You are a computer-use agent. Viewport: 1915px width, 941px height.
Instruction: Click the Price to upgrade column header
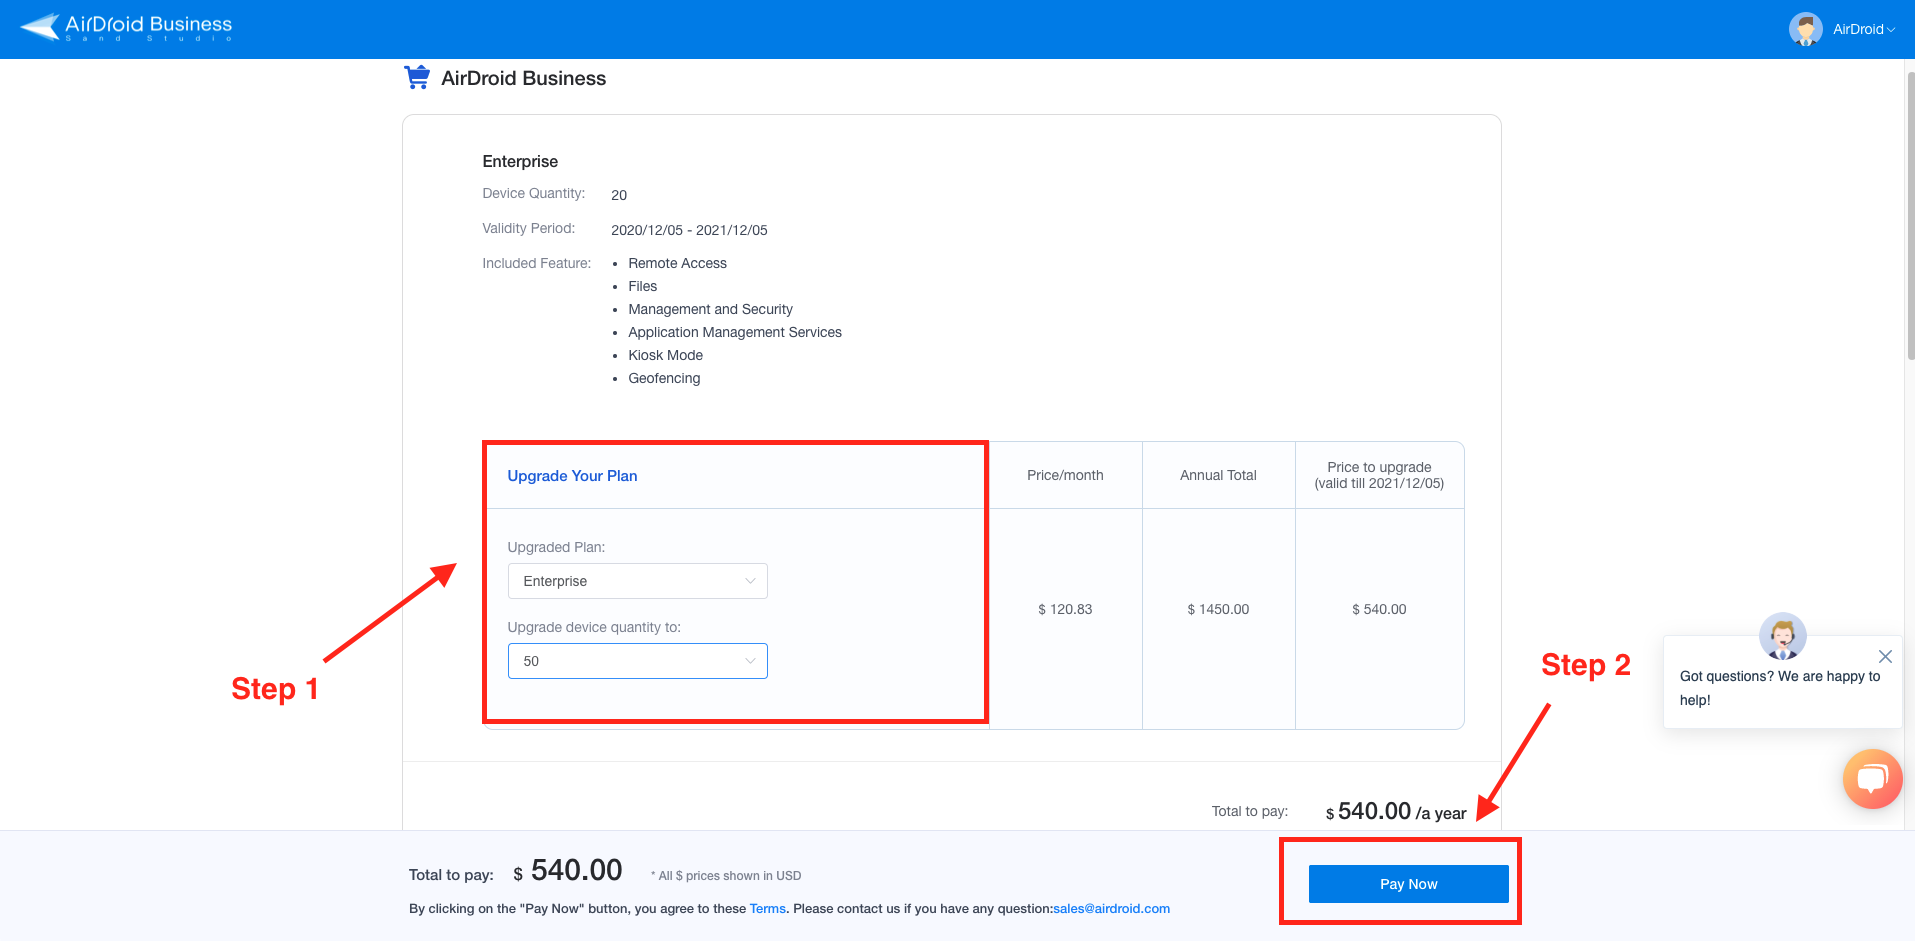click(x=1379, y=475)
